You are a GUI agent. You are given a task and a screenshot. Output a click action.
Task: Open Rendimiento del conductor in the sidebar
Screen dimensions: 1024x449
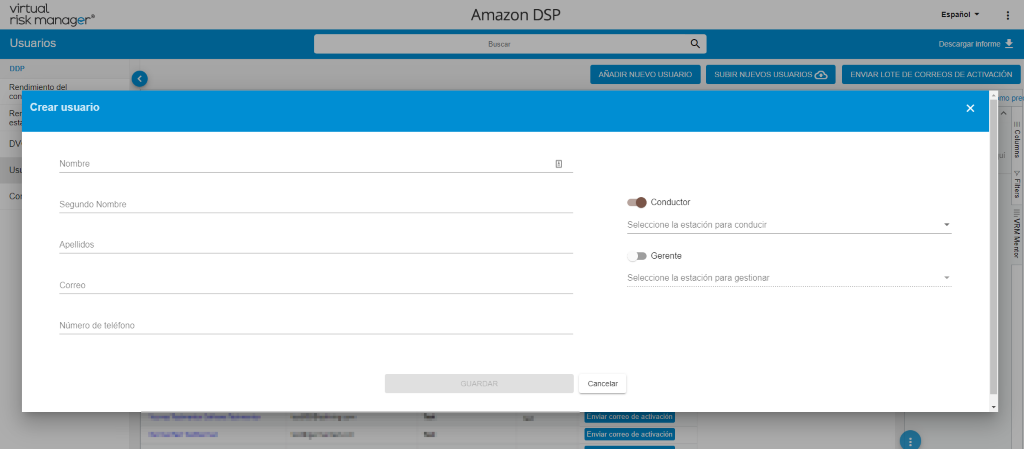[39, 91]
